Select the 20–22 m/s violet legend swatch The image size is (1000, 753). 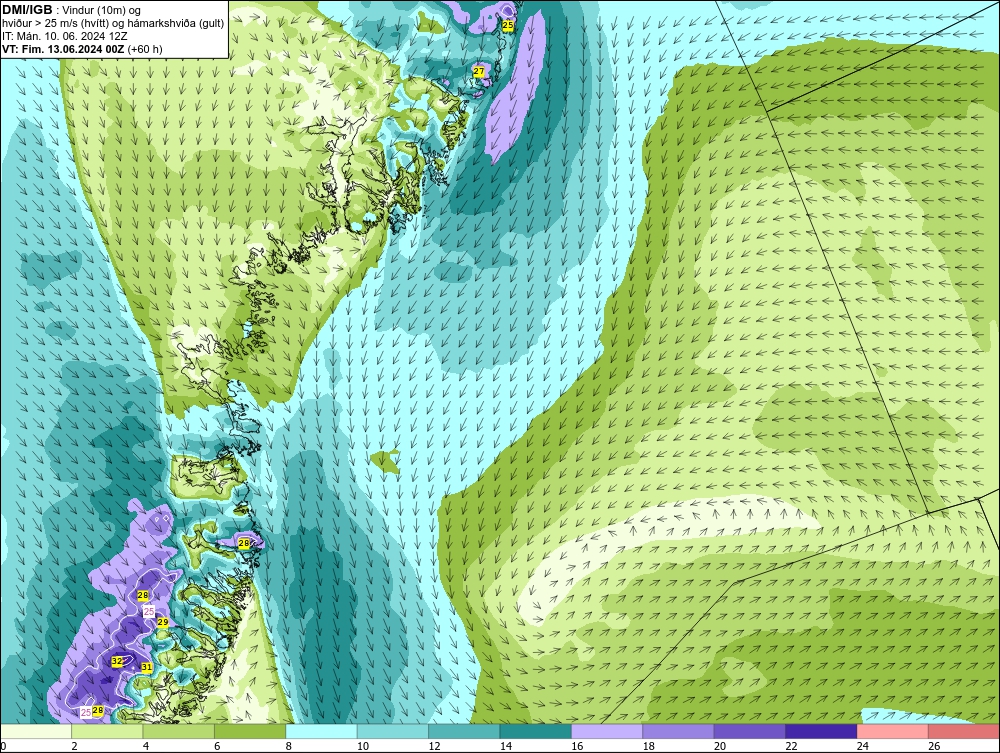coord(750,731)
